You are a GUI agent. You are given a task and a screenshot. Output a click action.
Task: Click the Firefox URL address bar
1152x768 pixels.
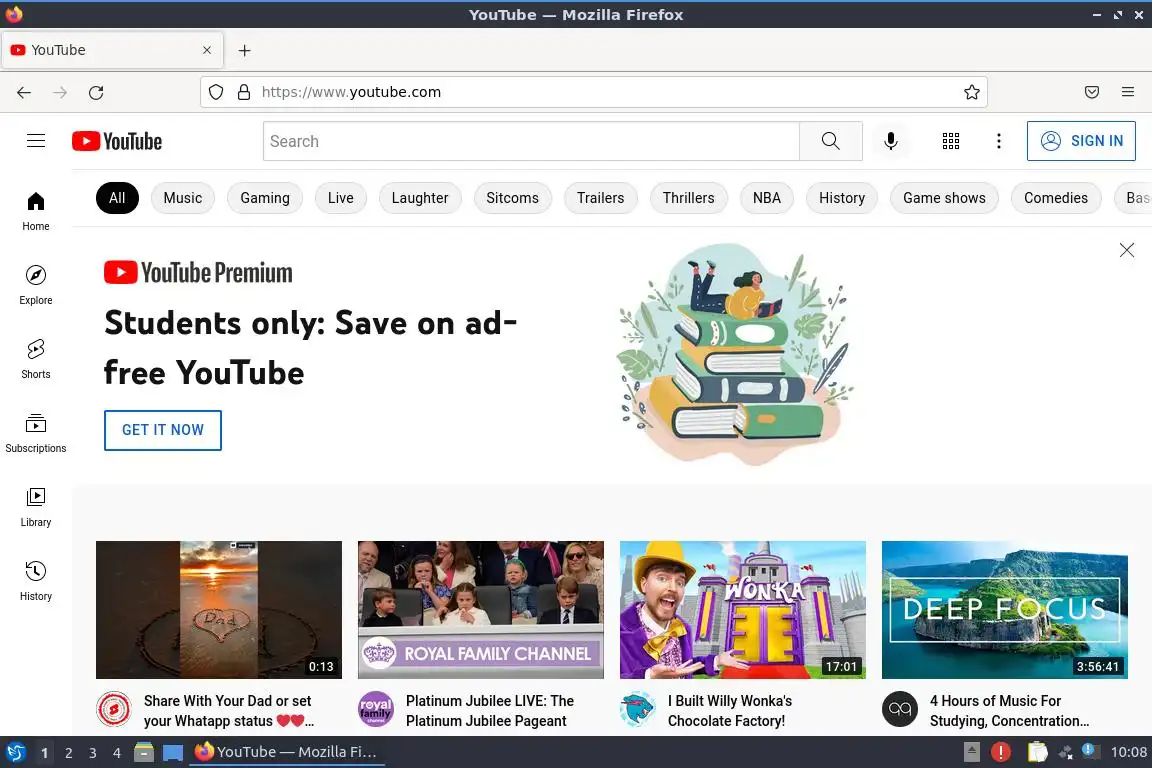tap(594, 93)
